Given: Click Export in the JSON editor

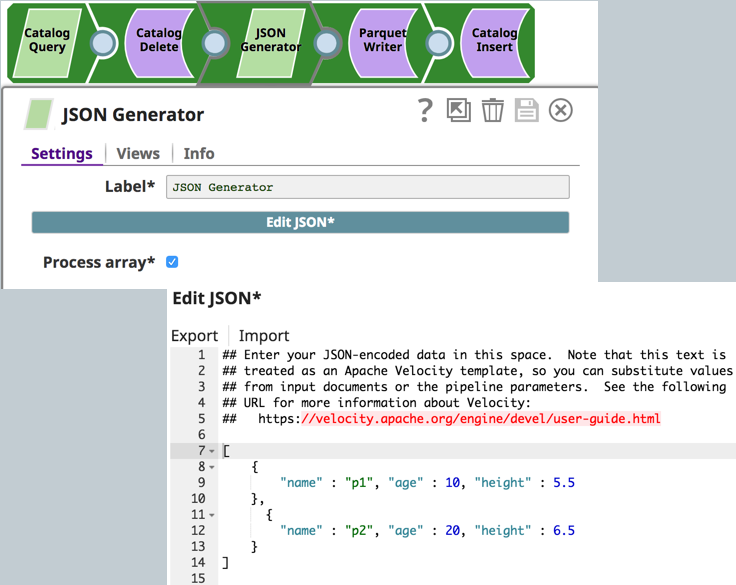Looking at the screenshot, I should (194, 336).
